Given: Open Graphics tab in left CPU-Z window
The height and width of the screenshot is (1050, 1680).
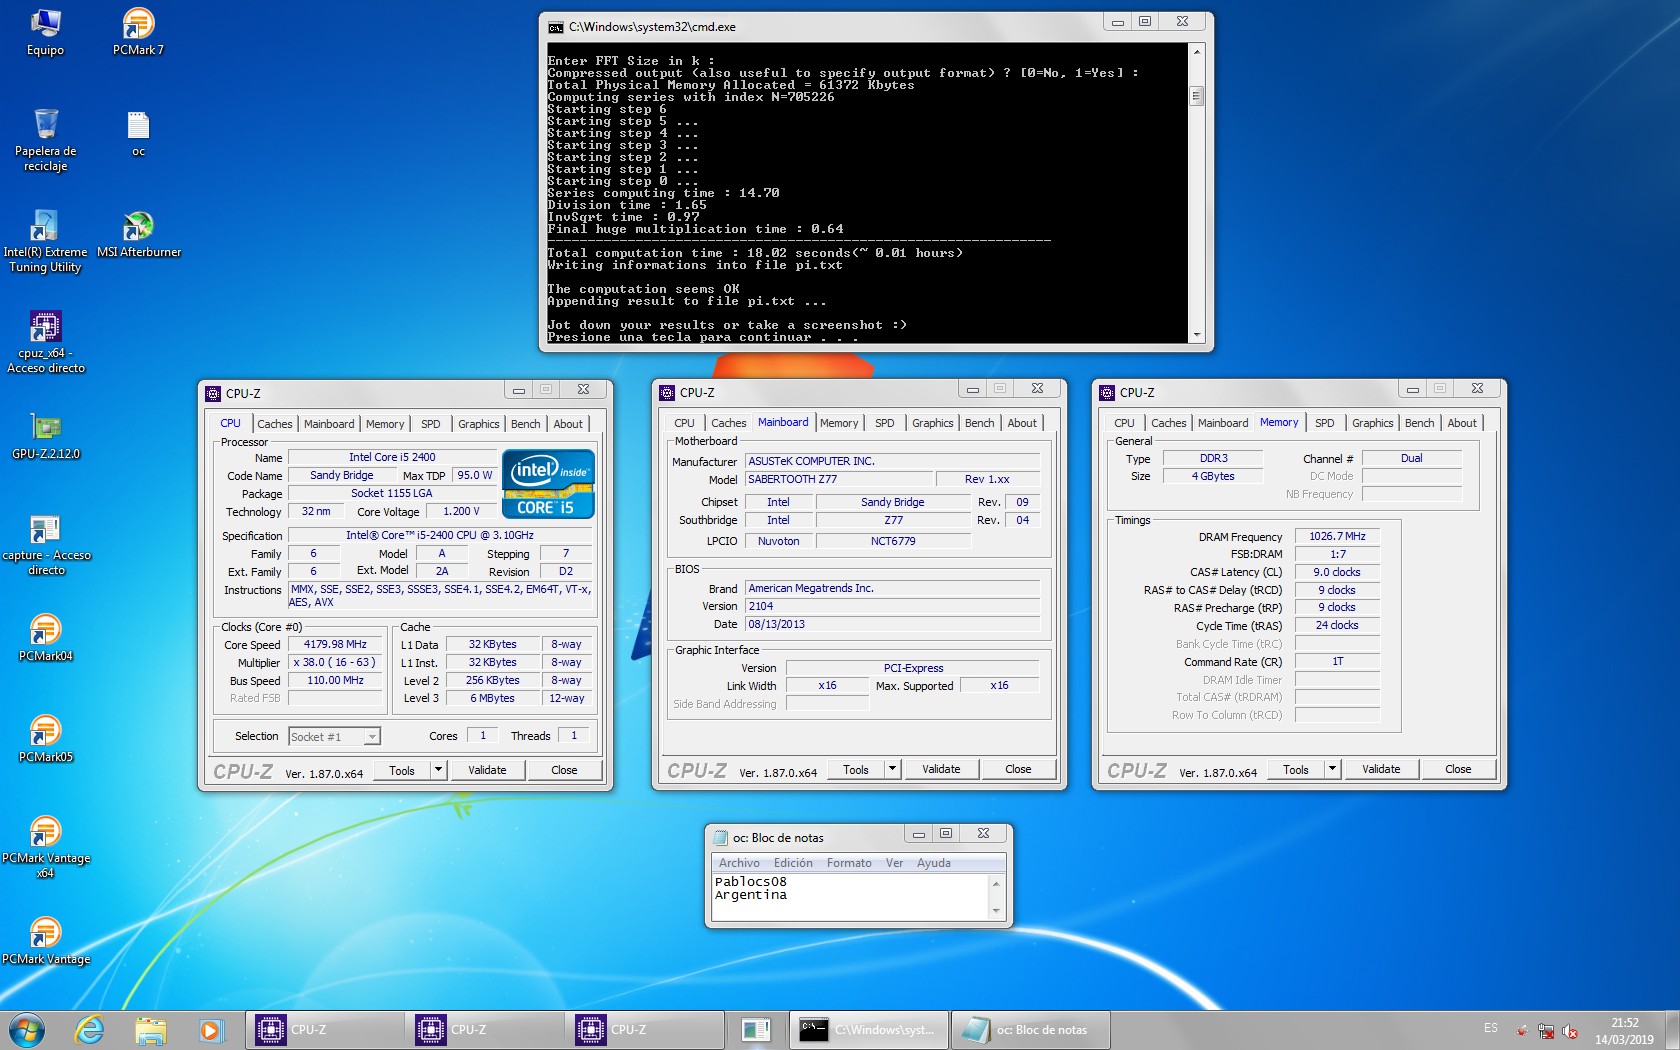Looking at the screenshot, I should pos(478,424).
